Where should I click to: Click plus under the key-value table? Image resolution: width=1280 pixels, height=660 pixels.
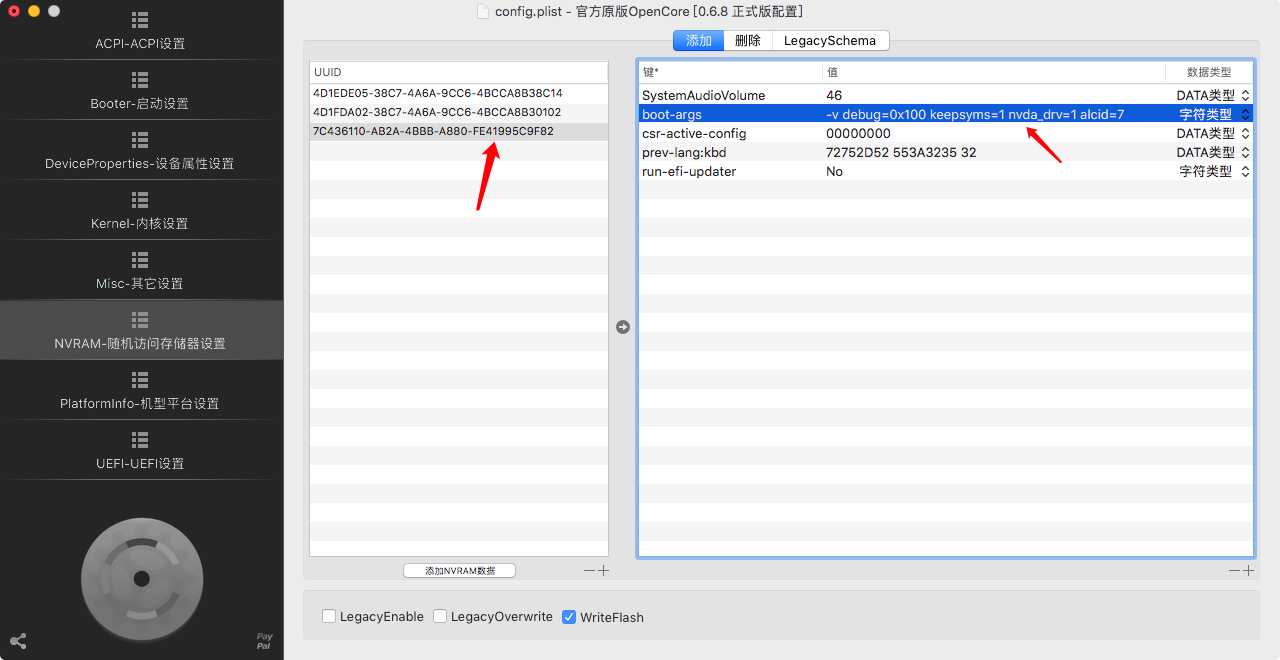[1248, 571]
